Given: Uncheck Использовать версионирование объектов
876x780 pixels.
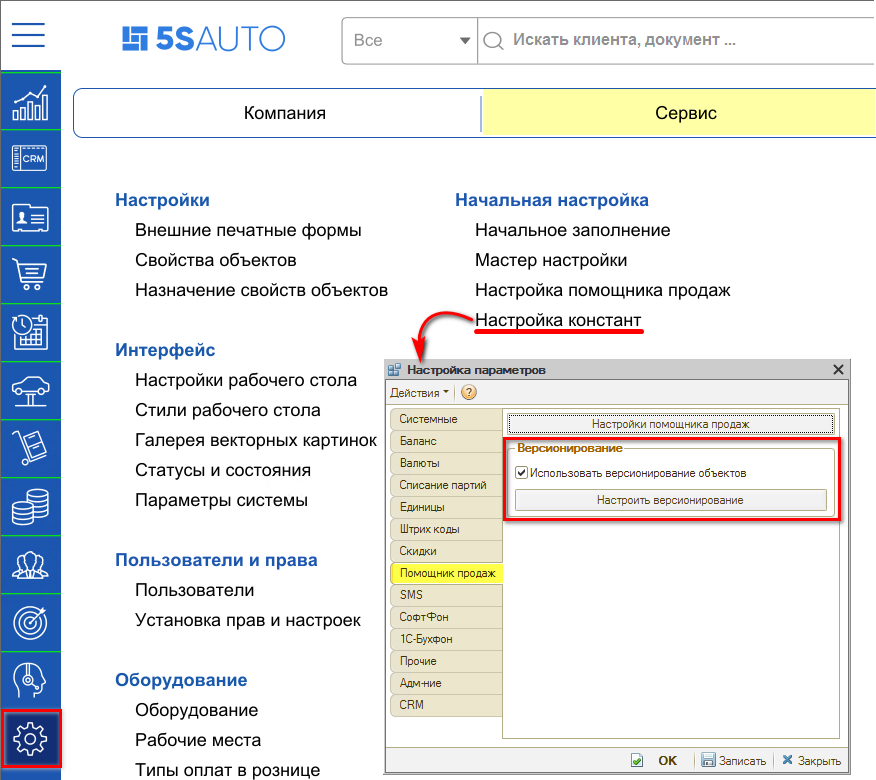Looking at the screenshot, I should [x=522, y=473].
